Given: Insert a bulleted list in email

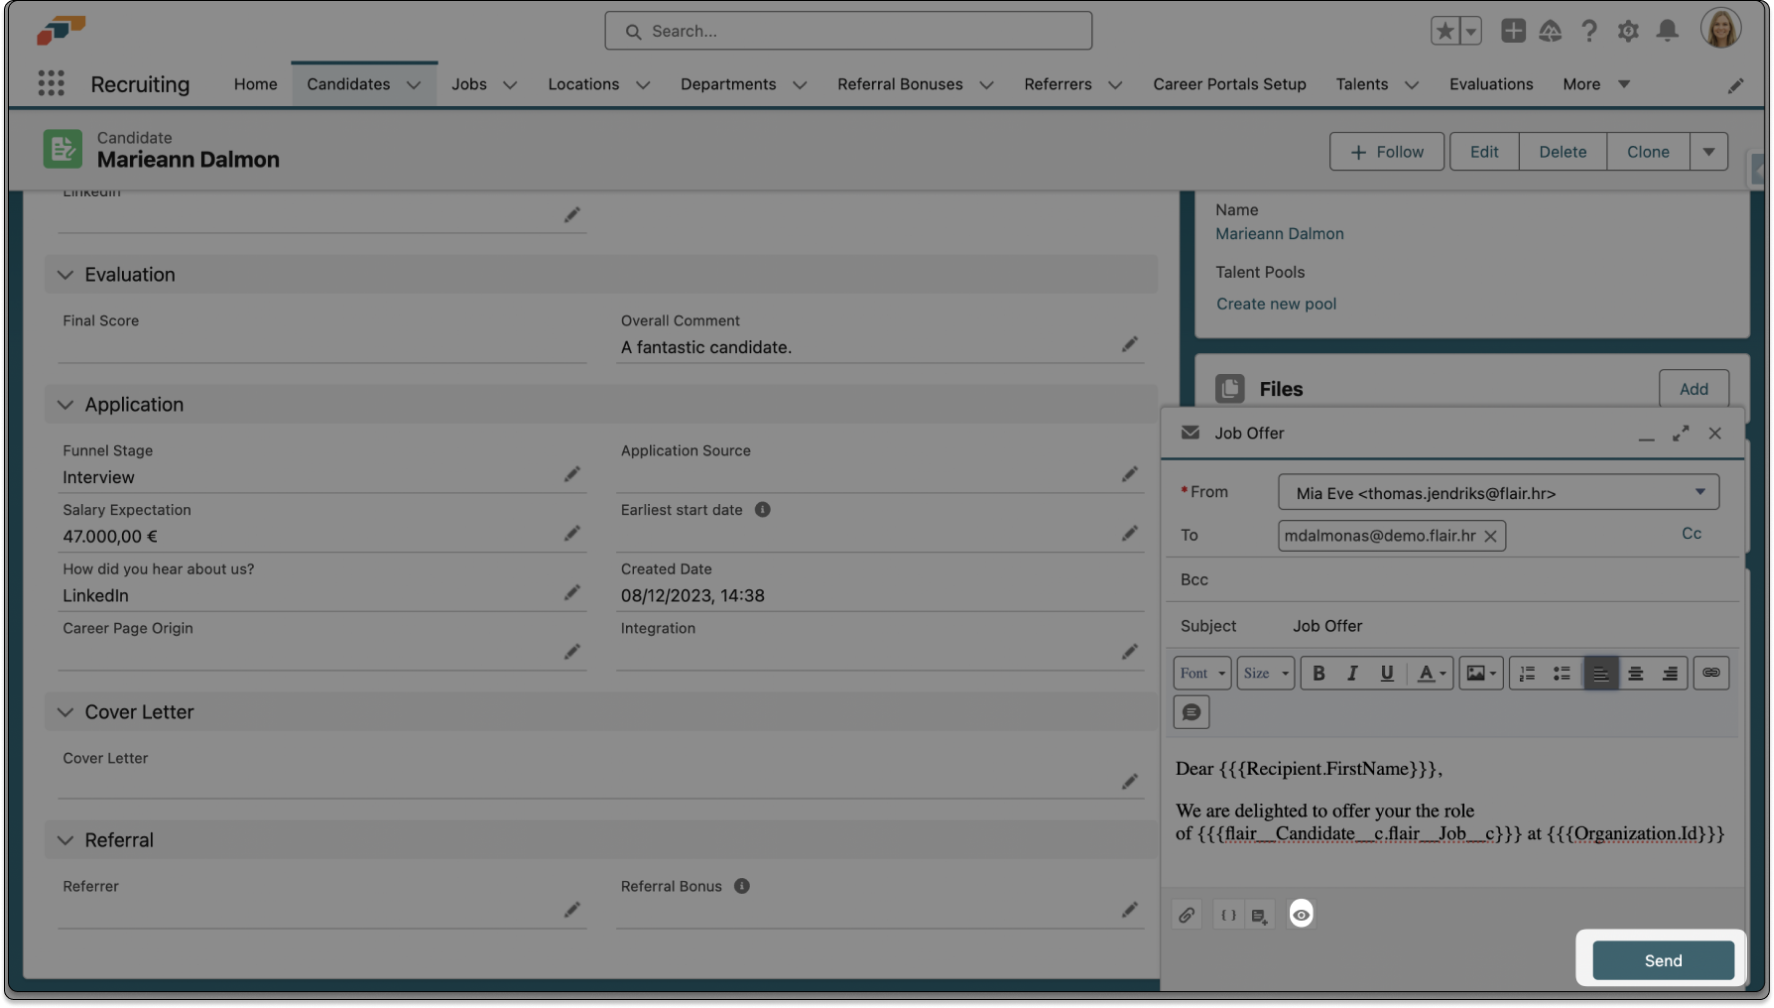Looking at the screenshot, I should tap(1561, 673).
